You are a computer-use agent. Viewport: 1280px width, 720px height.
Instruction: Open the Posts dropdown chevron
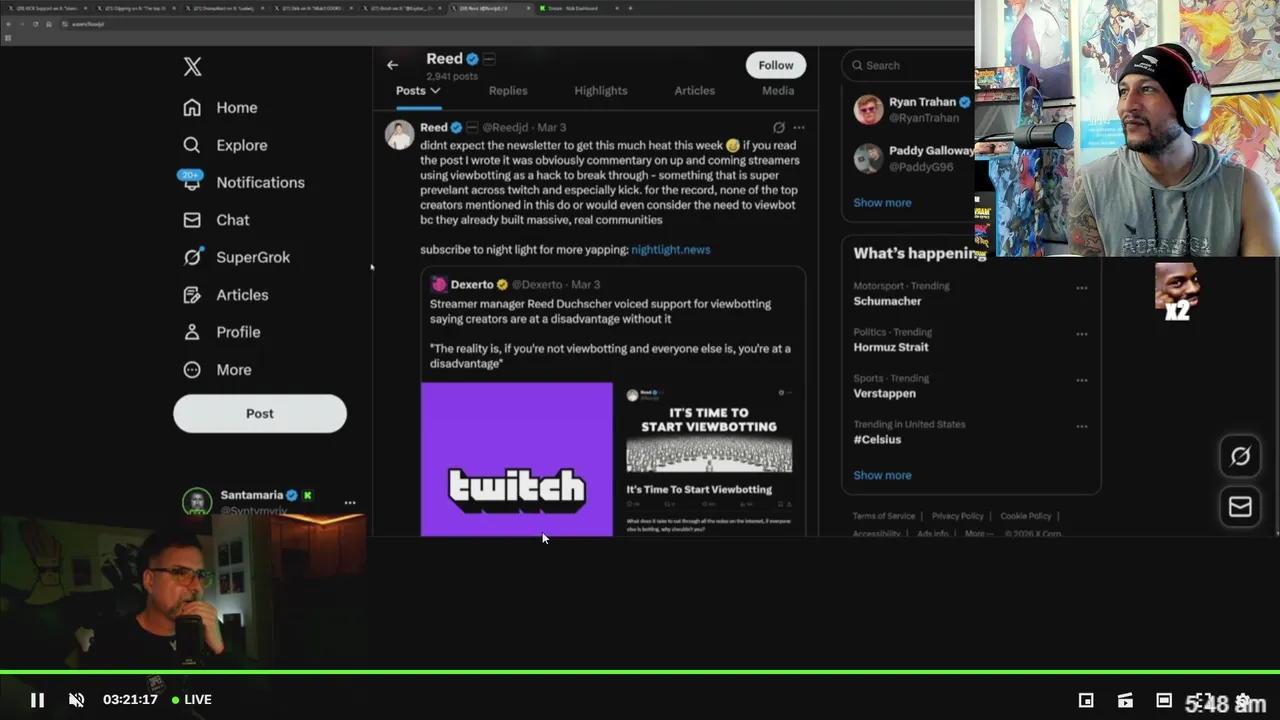tap(435, 90)
